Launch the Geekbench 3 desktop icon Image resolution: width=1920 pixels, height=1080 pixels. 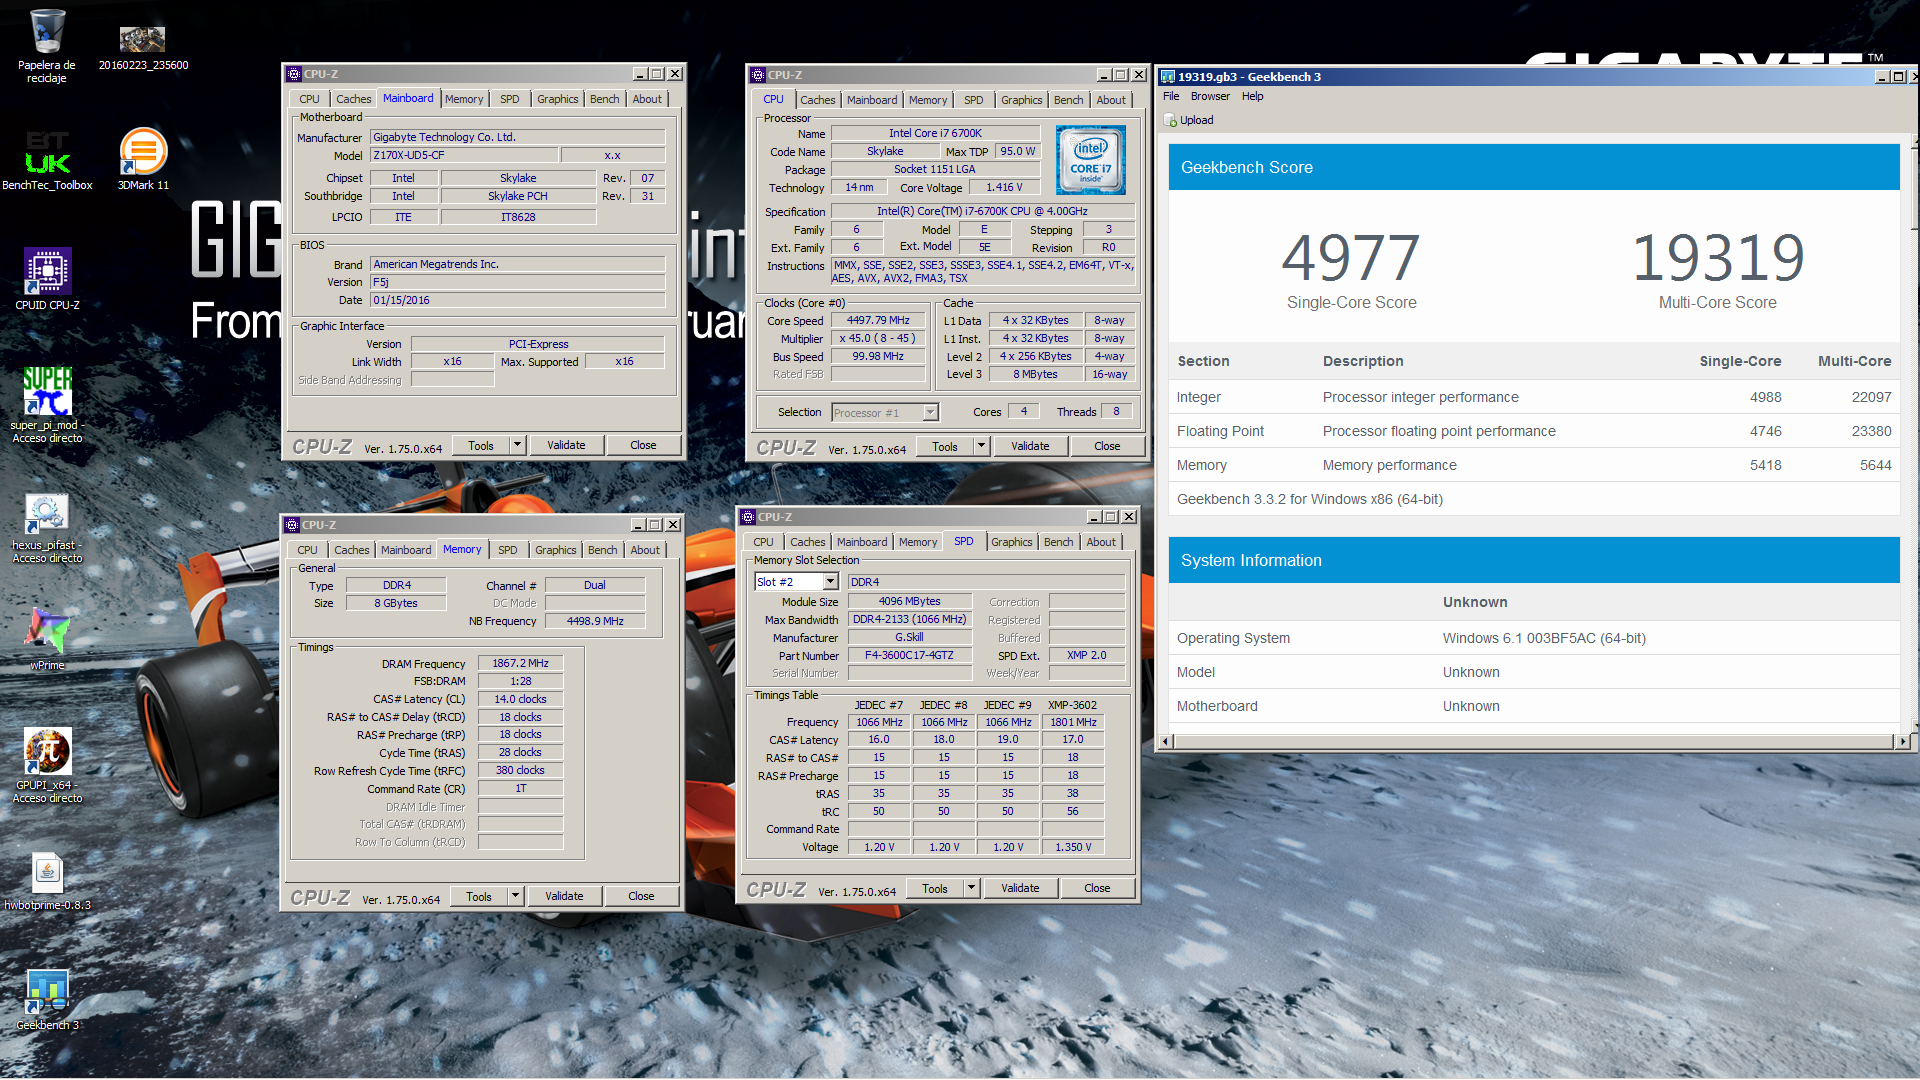tap(47, 992)
